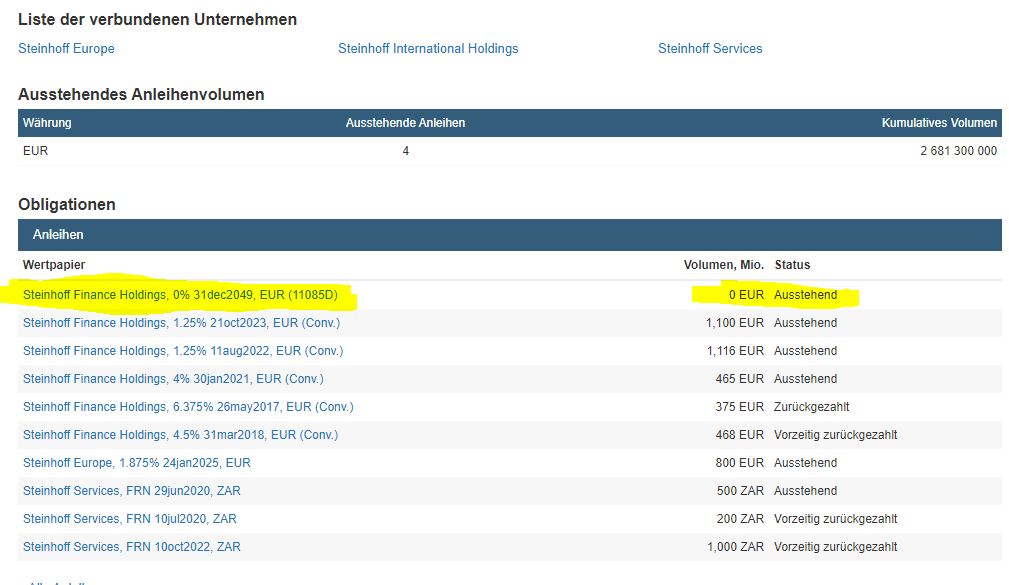1009x585 pixels.
Task: Open Steinhoff Services FRN 29jun2020 bond
Action: (132, 491)
